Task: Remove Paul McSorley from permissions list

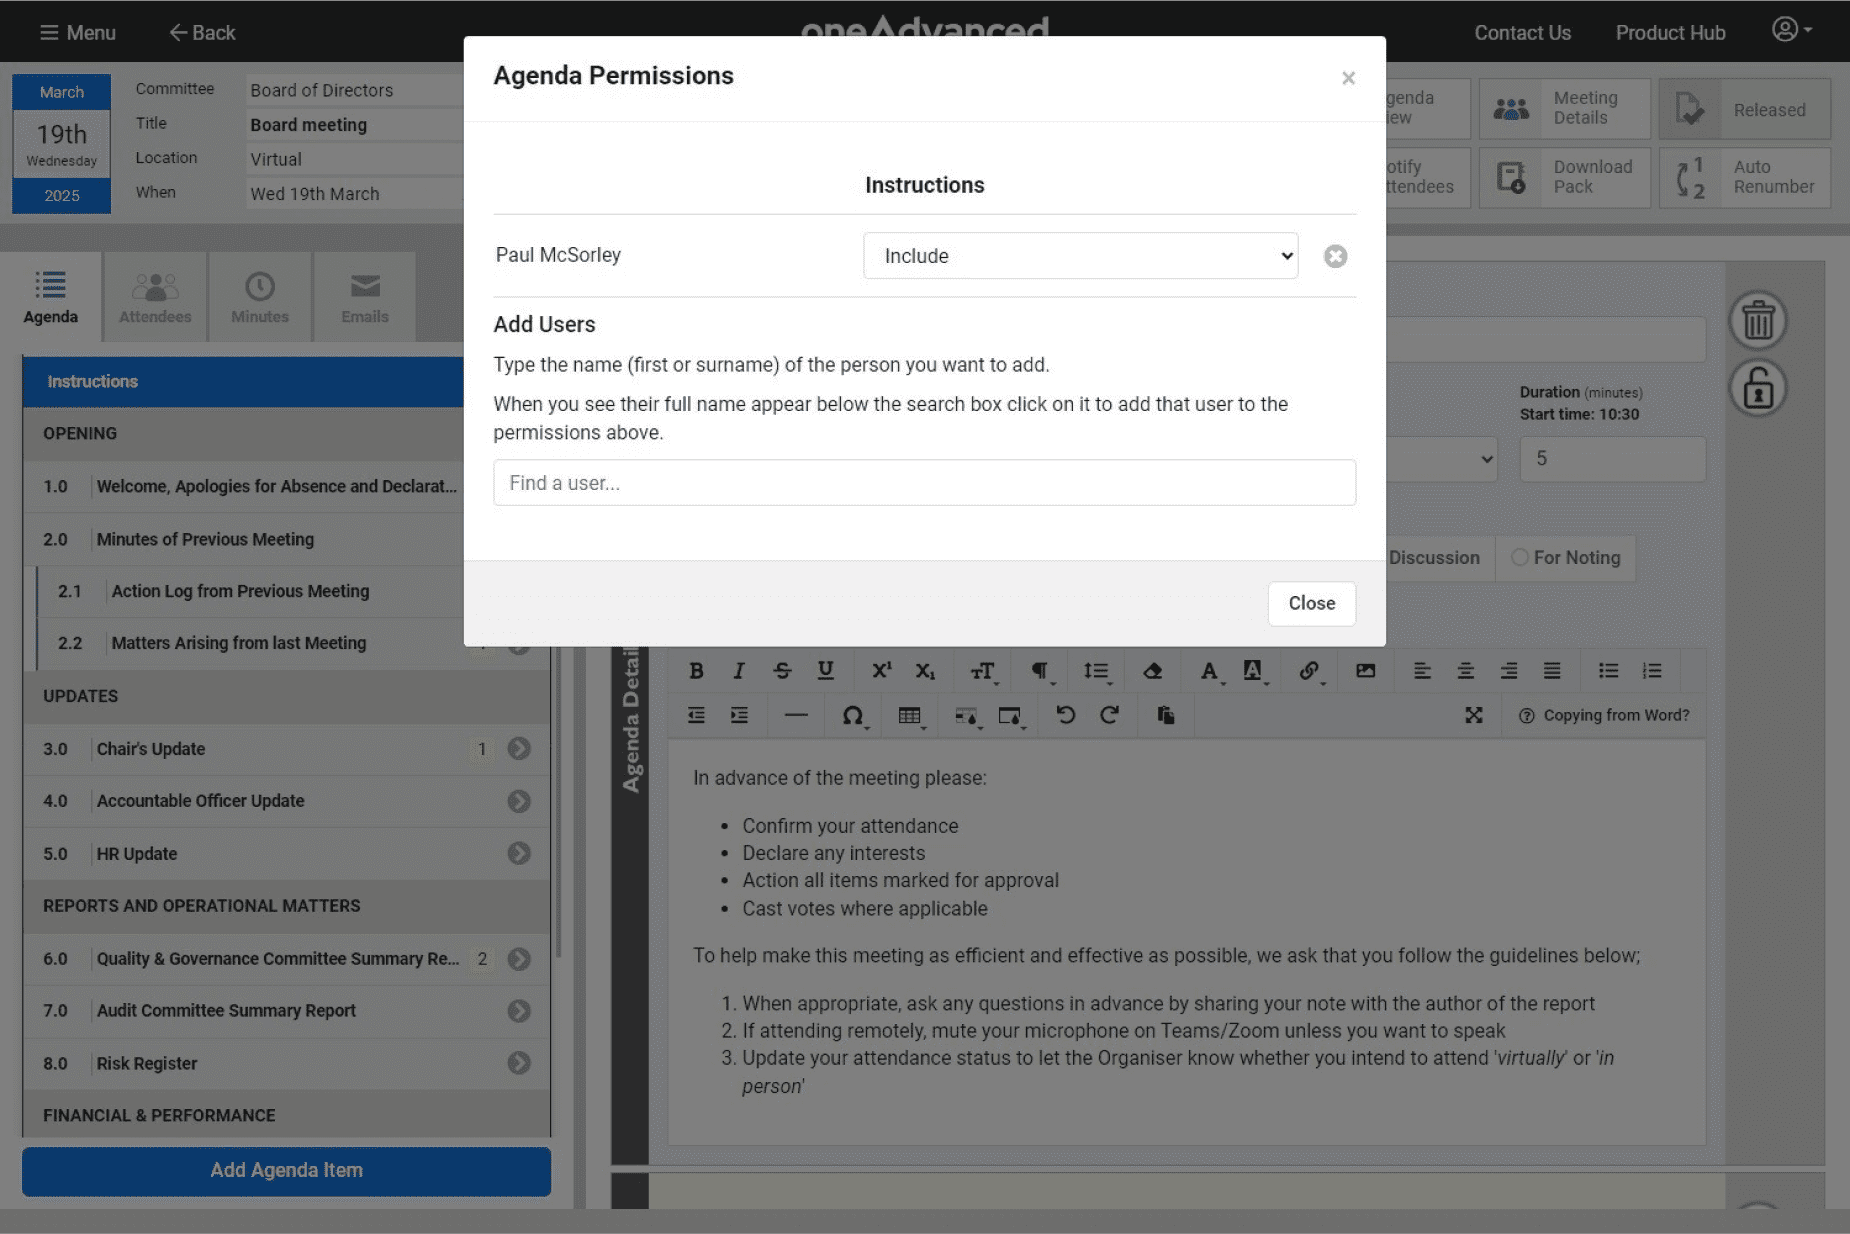Action: tap(1335, 257)
